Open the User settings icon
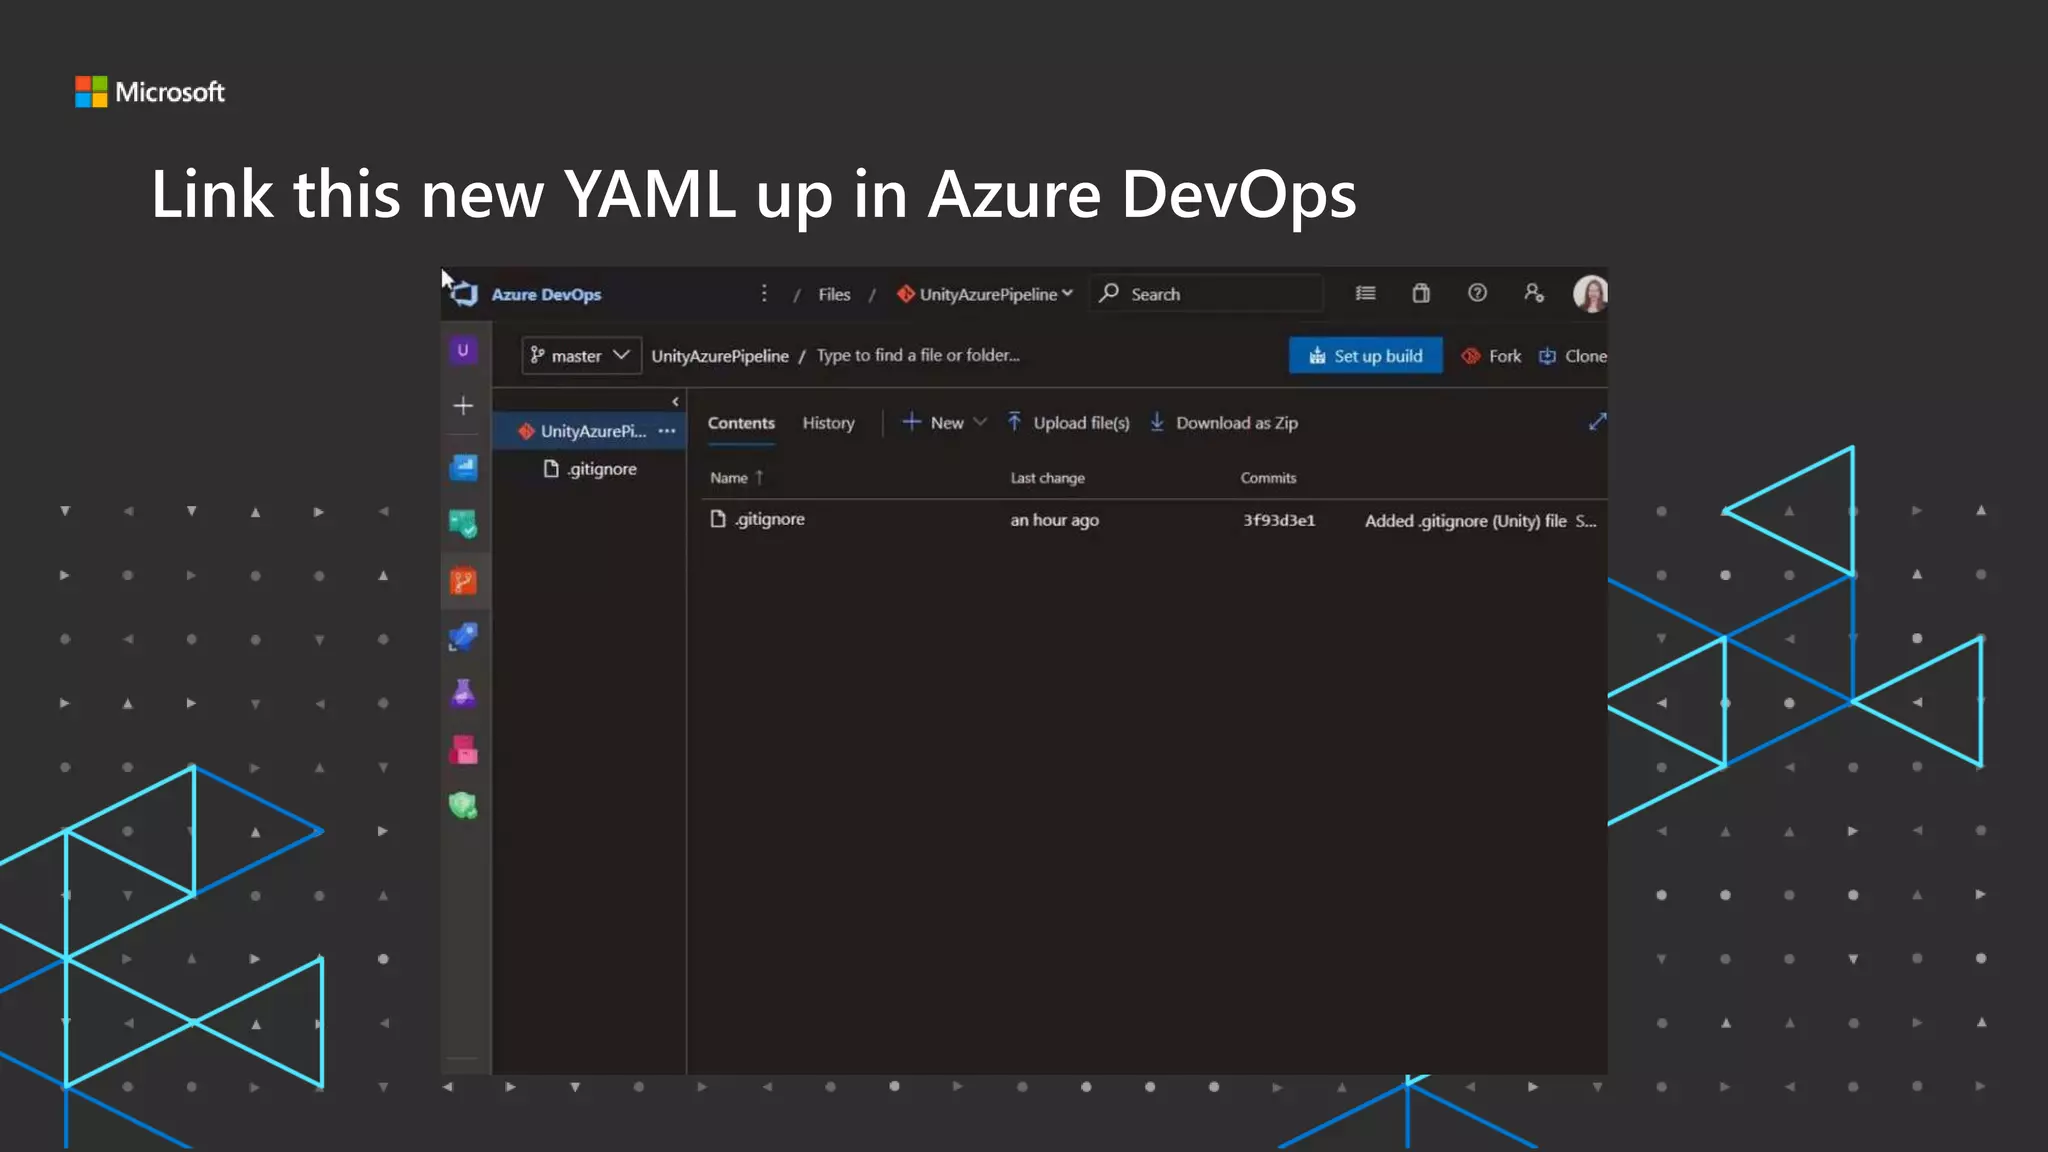This screenshot has height=1152, width=2048. pyautogui.click(x=1533, y=293)
